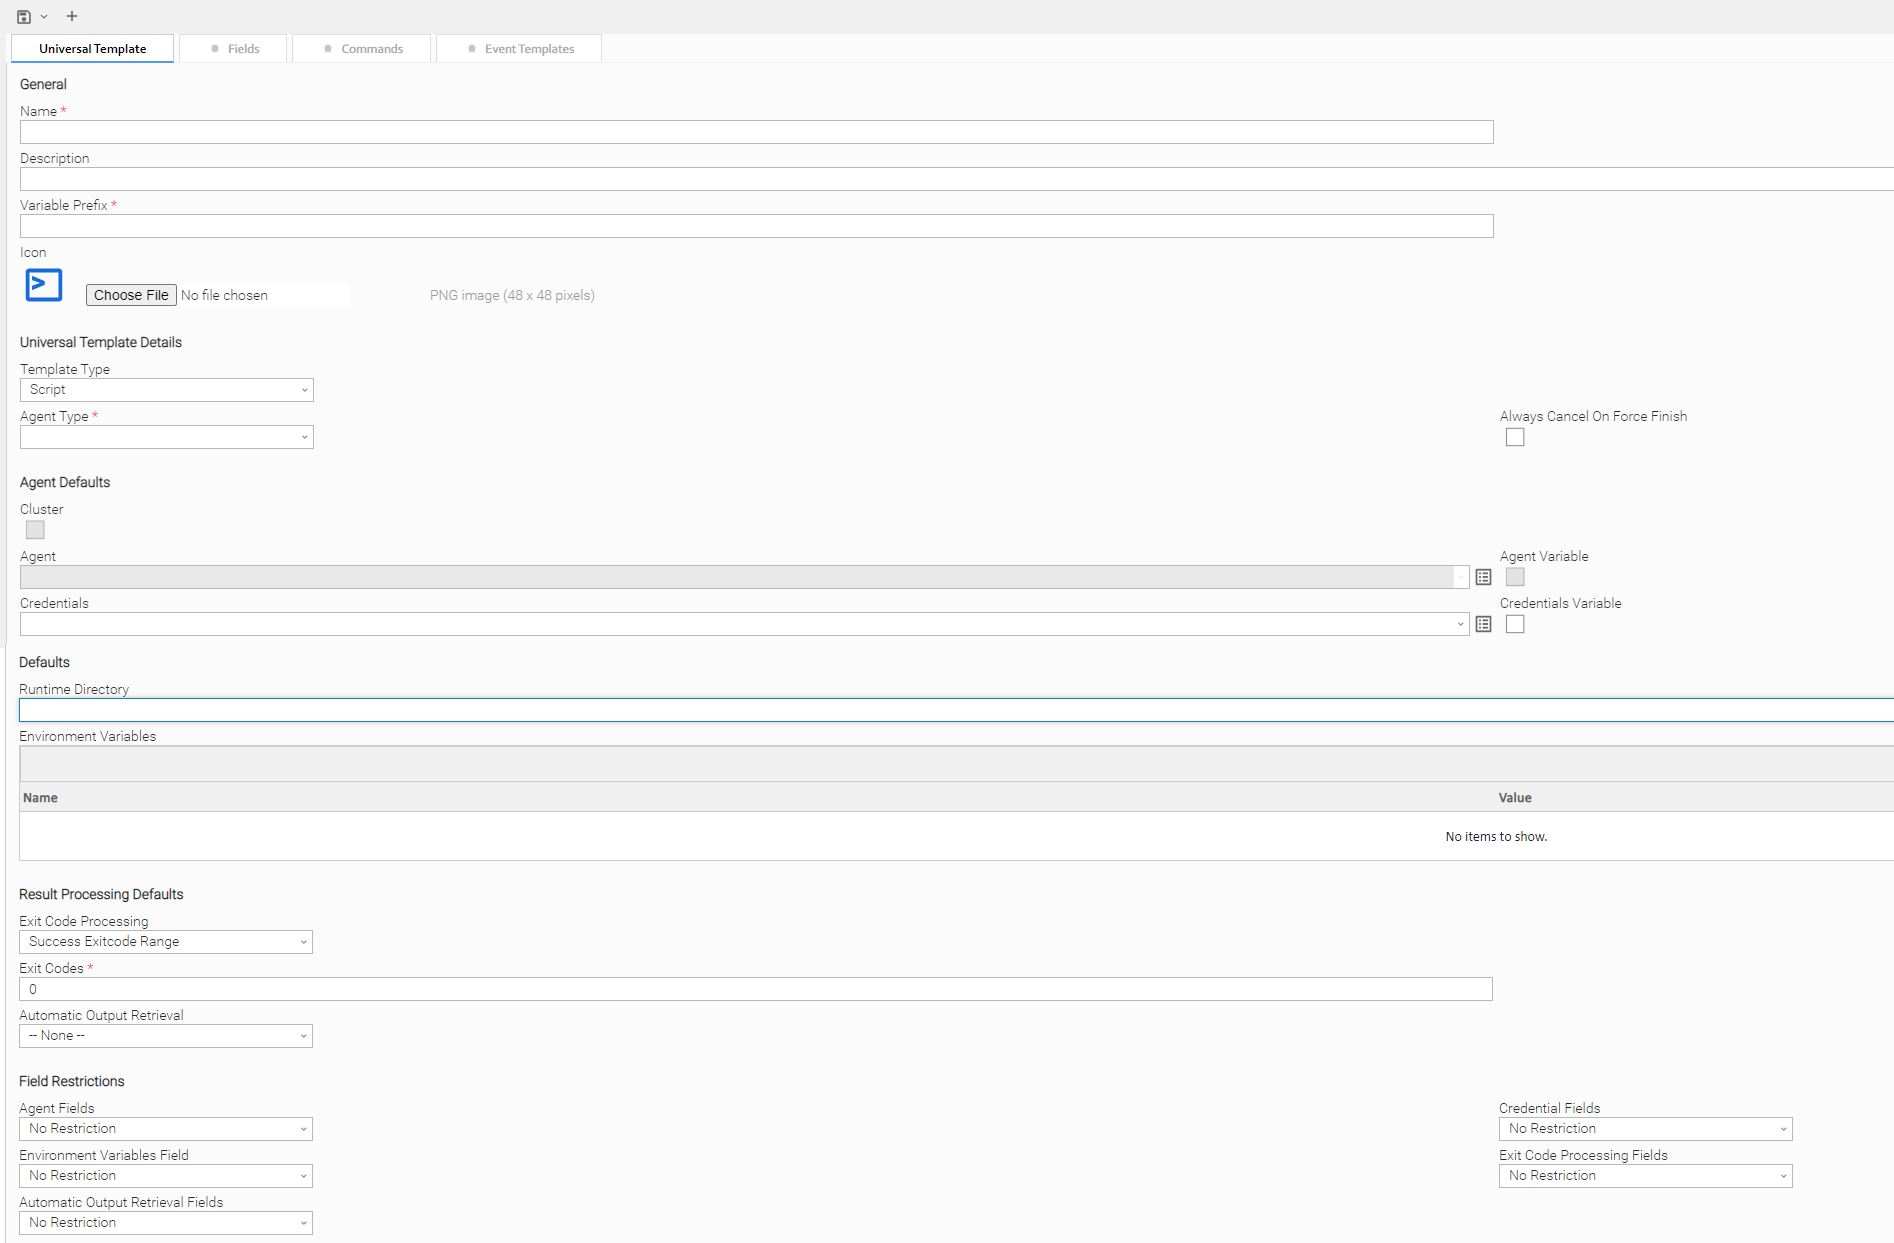Image resolution: width=1894 pixels, height=1243 pixels.
Task: Switch to the Fields tab
Action: click(234, 49)
